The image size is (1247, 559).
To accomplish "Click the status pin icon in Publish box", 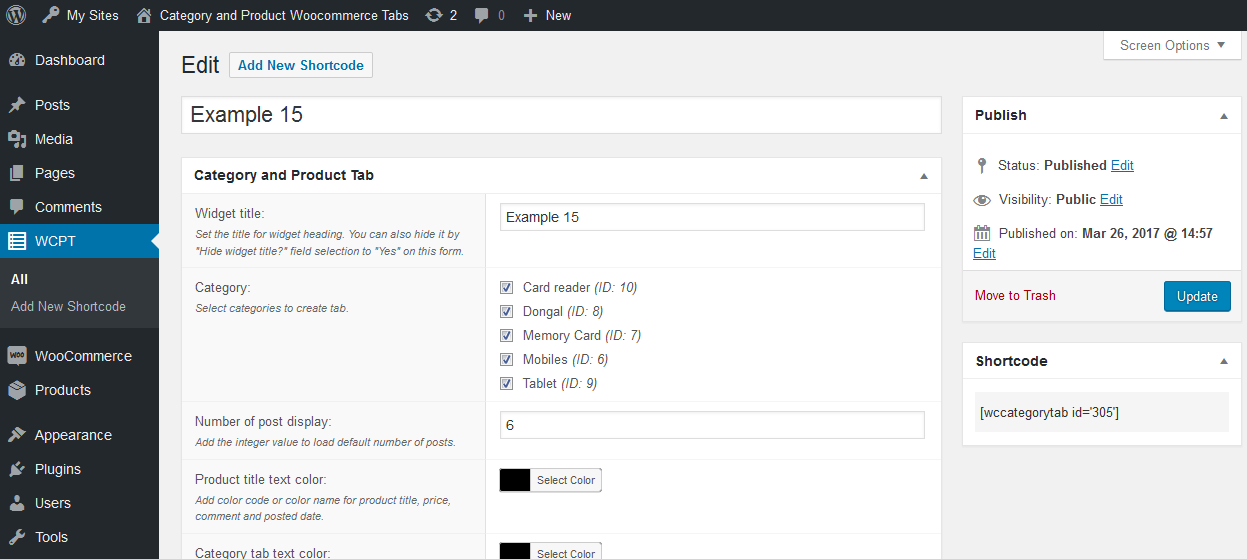I will click(982, 165).
